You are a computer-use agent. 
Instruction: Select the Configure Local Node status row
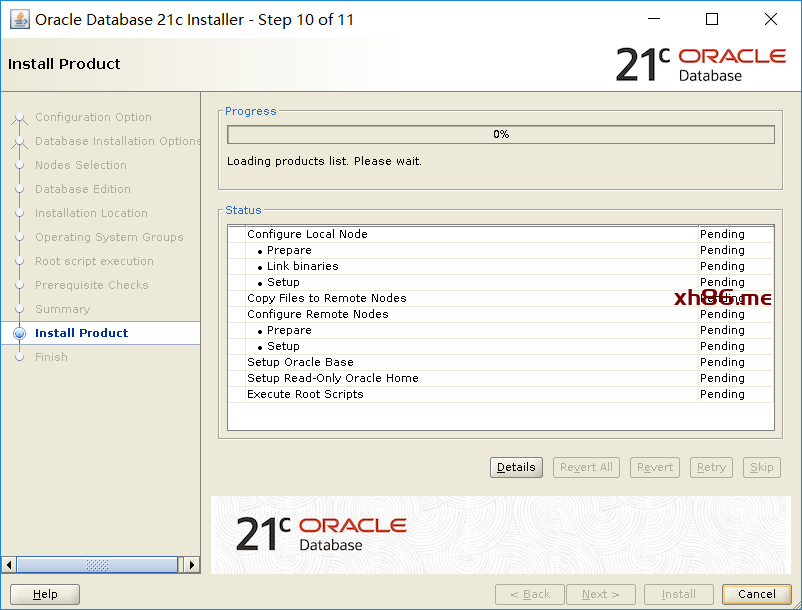pos(307,234)
